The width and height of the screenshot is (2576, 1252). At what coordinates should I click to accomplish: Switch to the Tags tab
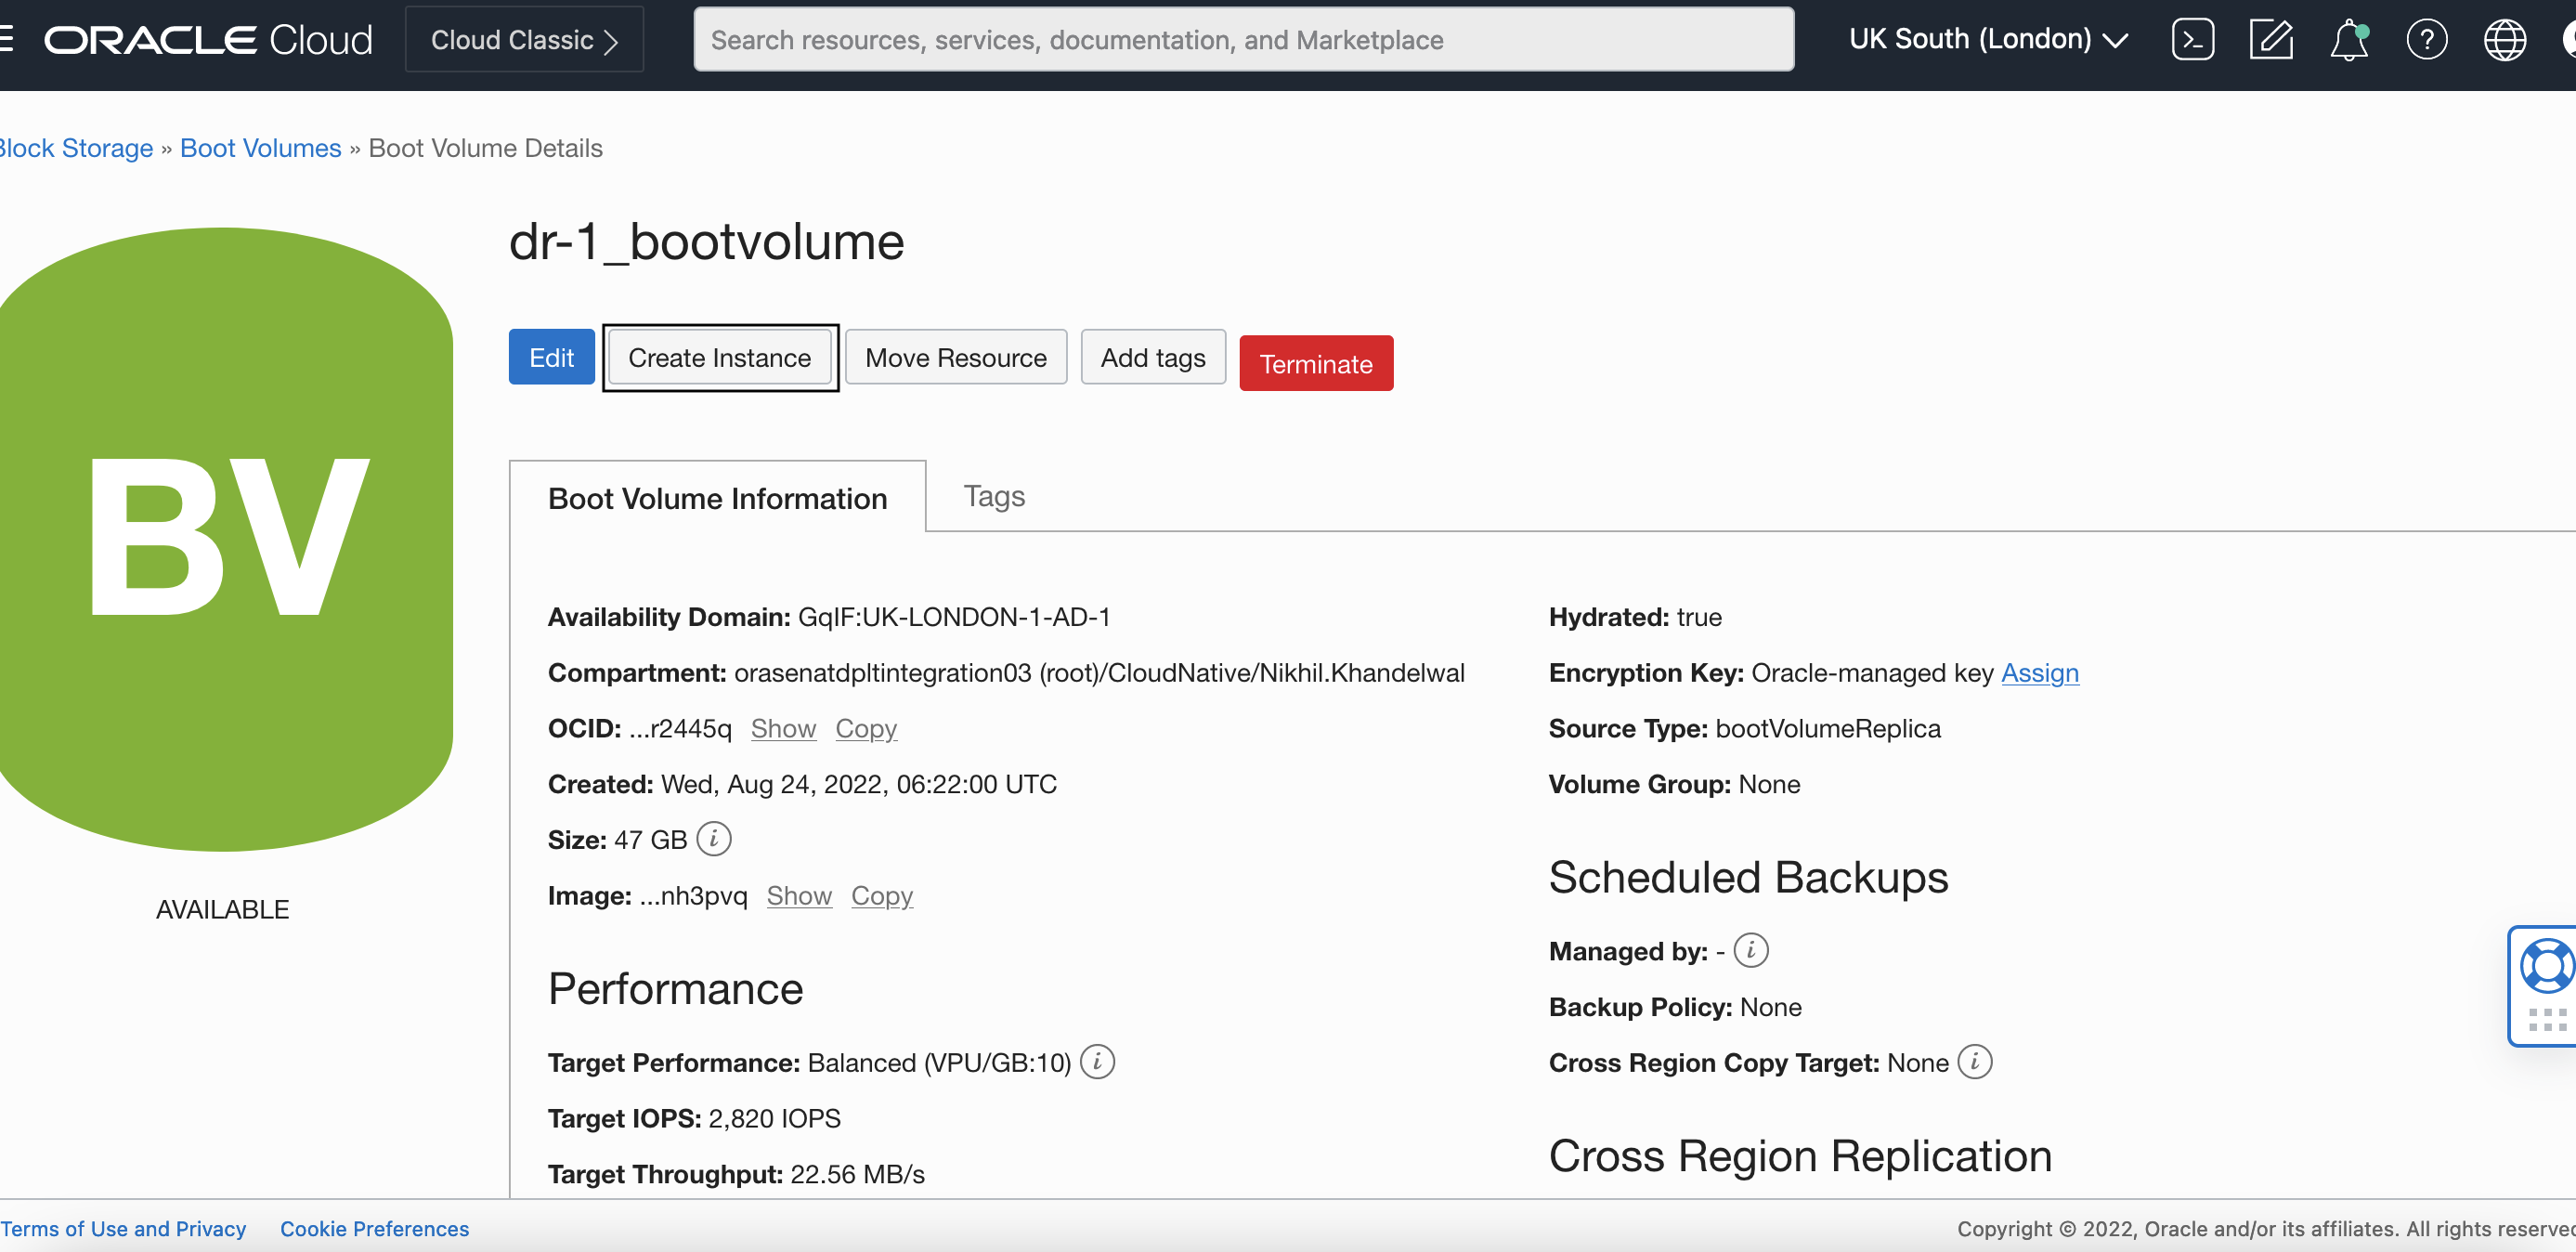pos(993,495)
